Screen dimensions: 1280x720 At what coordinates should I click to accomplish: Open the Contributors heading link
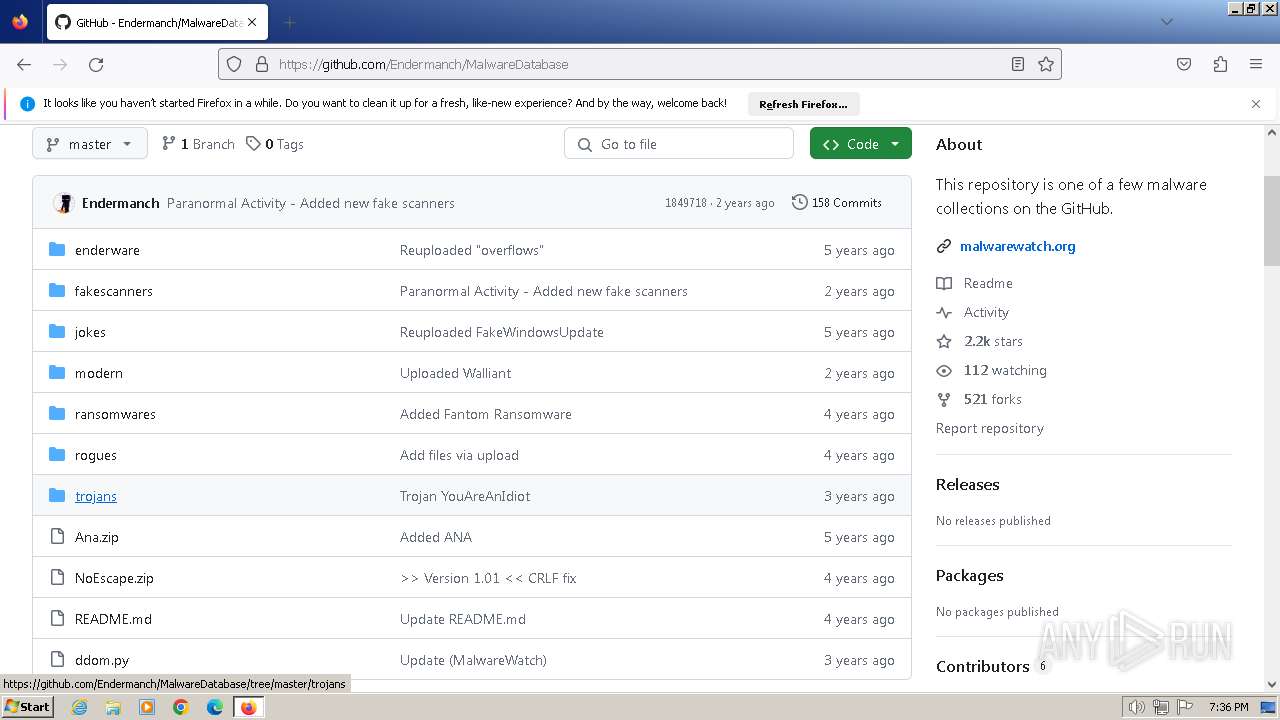pyautogui.click(x=983, y=666)
